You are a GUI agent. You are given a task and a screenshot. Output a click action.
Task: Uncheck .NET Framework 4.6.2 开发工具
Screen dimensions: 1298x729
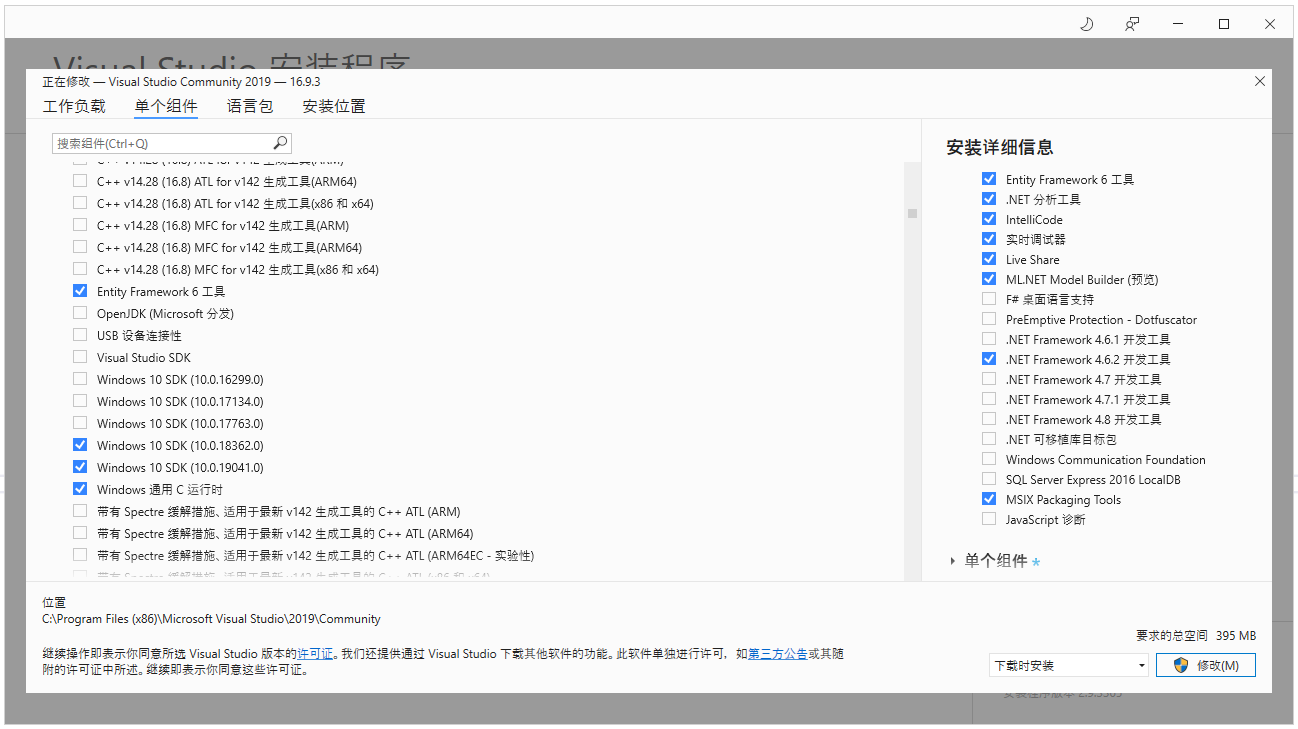pyautogui.click(x=989, y=359)
